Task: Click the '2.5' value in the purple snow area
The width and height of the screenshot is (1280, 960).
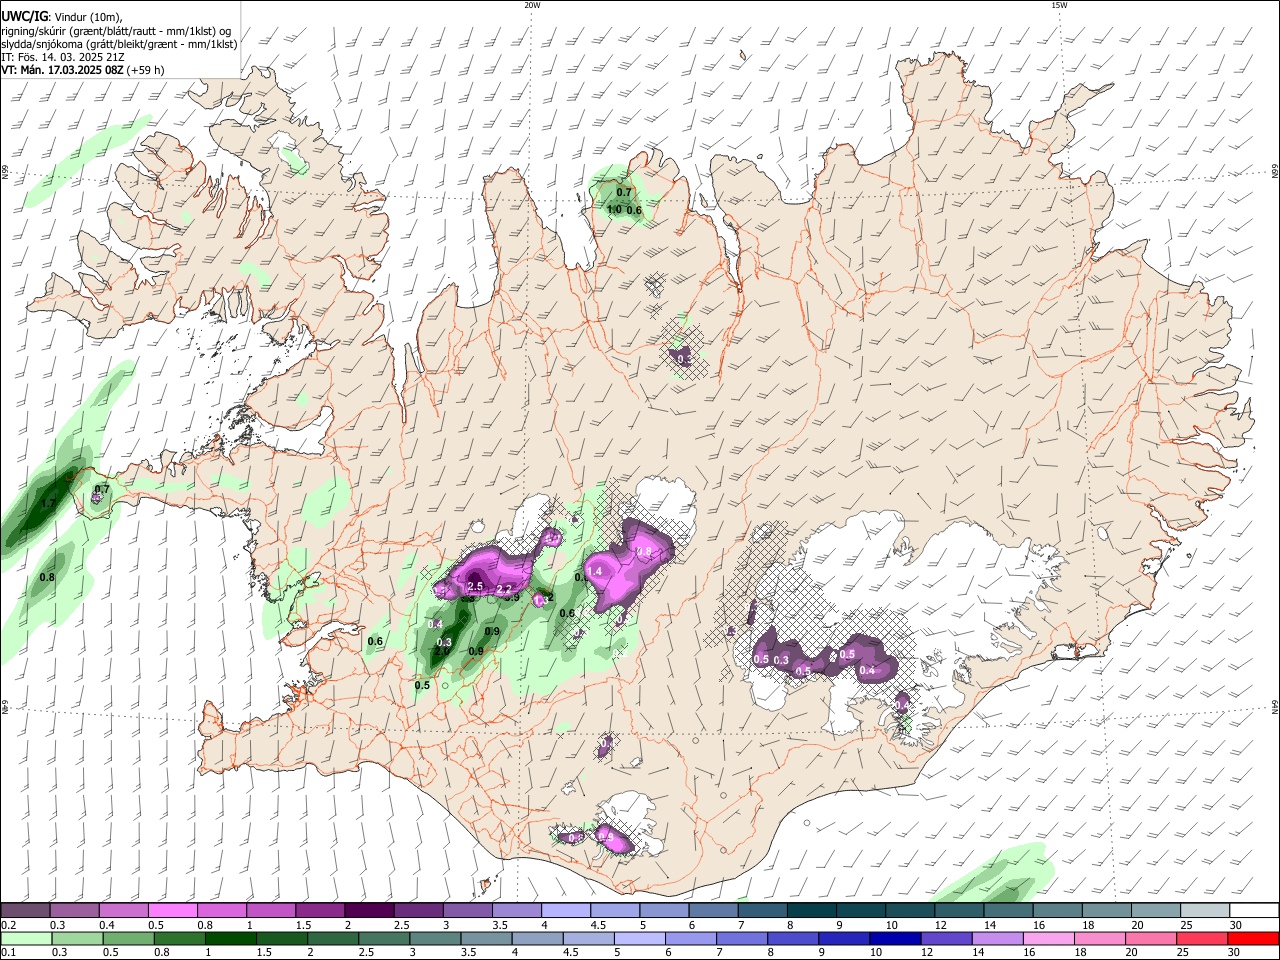Action: pos(475,587)
